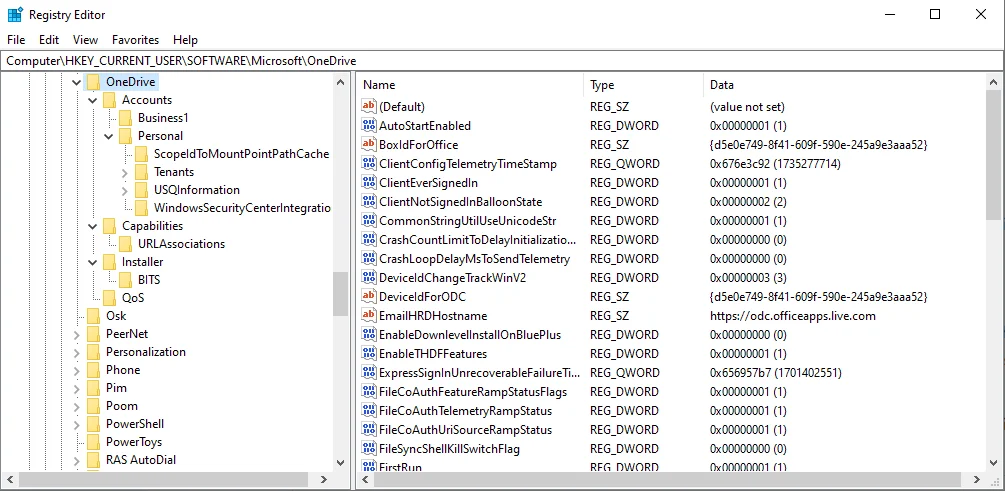Sort values by the Data column header
This screenshot has width=1005, height=491.
tap(843, 85)
